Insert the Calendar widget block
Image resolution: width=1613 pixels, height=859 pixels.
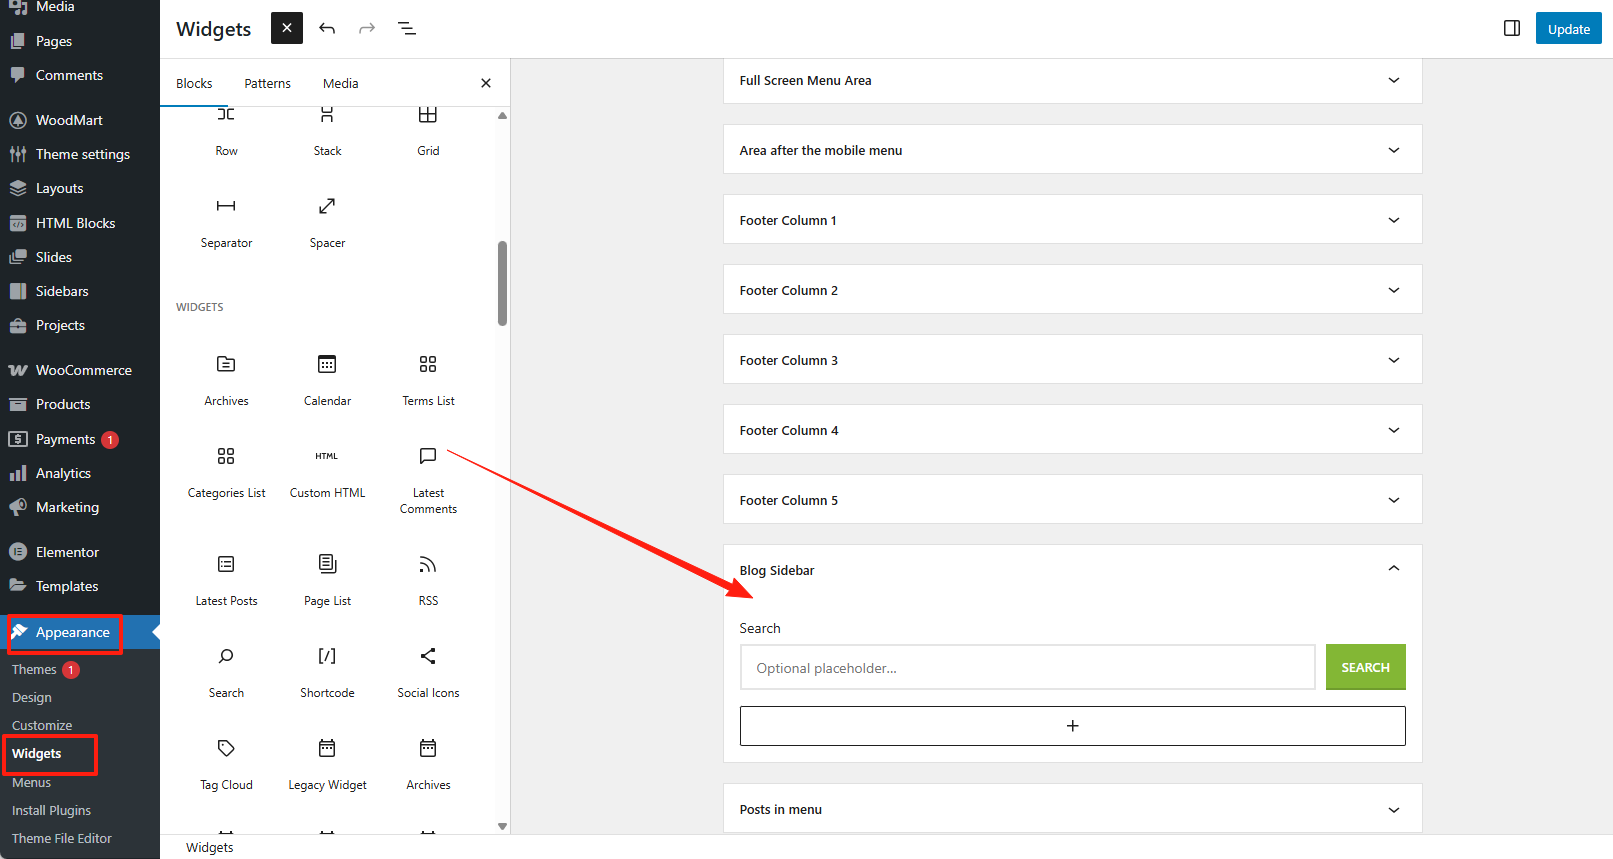[x=327, y=378]
